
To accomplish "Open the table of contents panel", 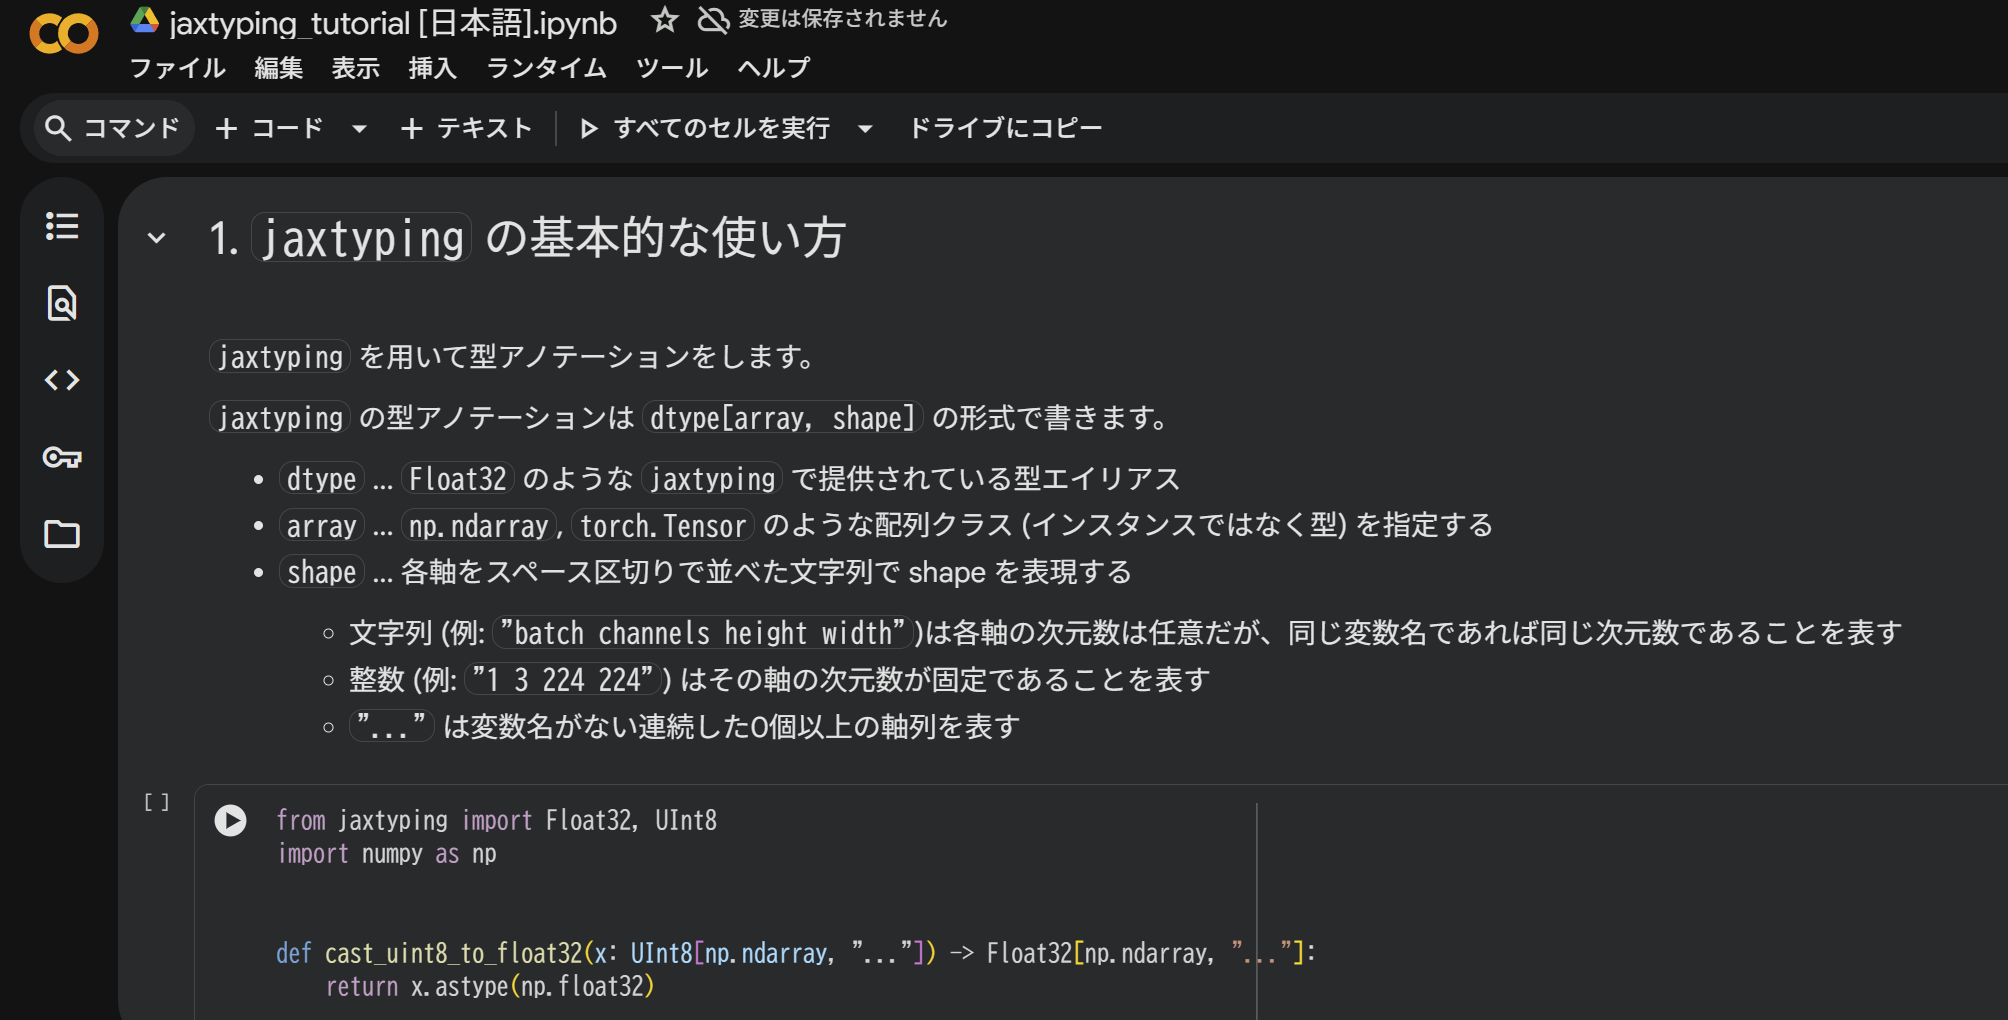I will pyautogui.click(x=62, y=227).
